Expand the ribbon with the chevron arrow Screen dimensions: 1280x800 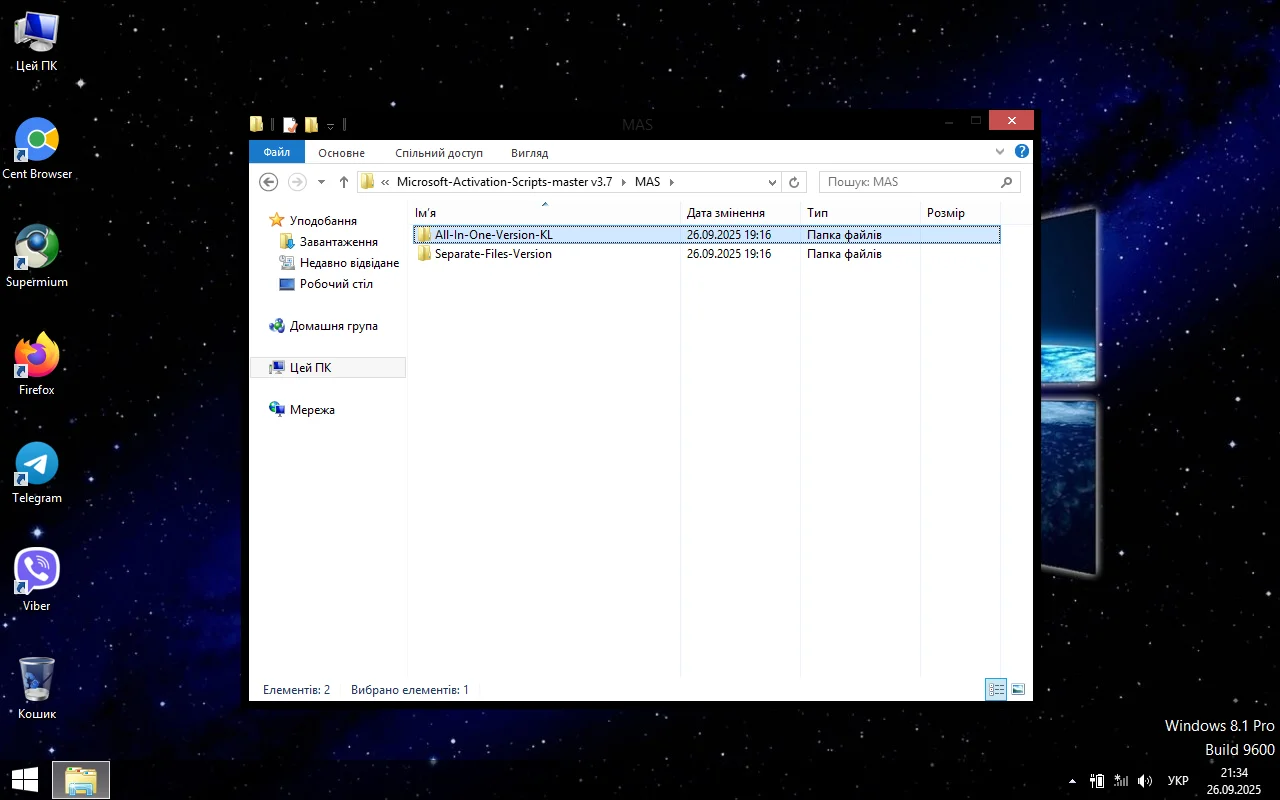coord(1000,152)
